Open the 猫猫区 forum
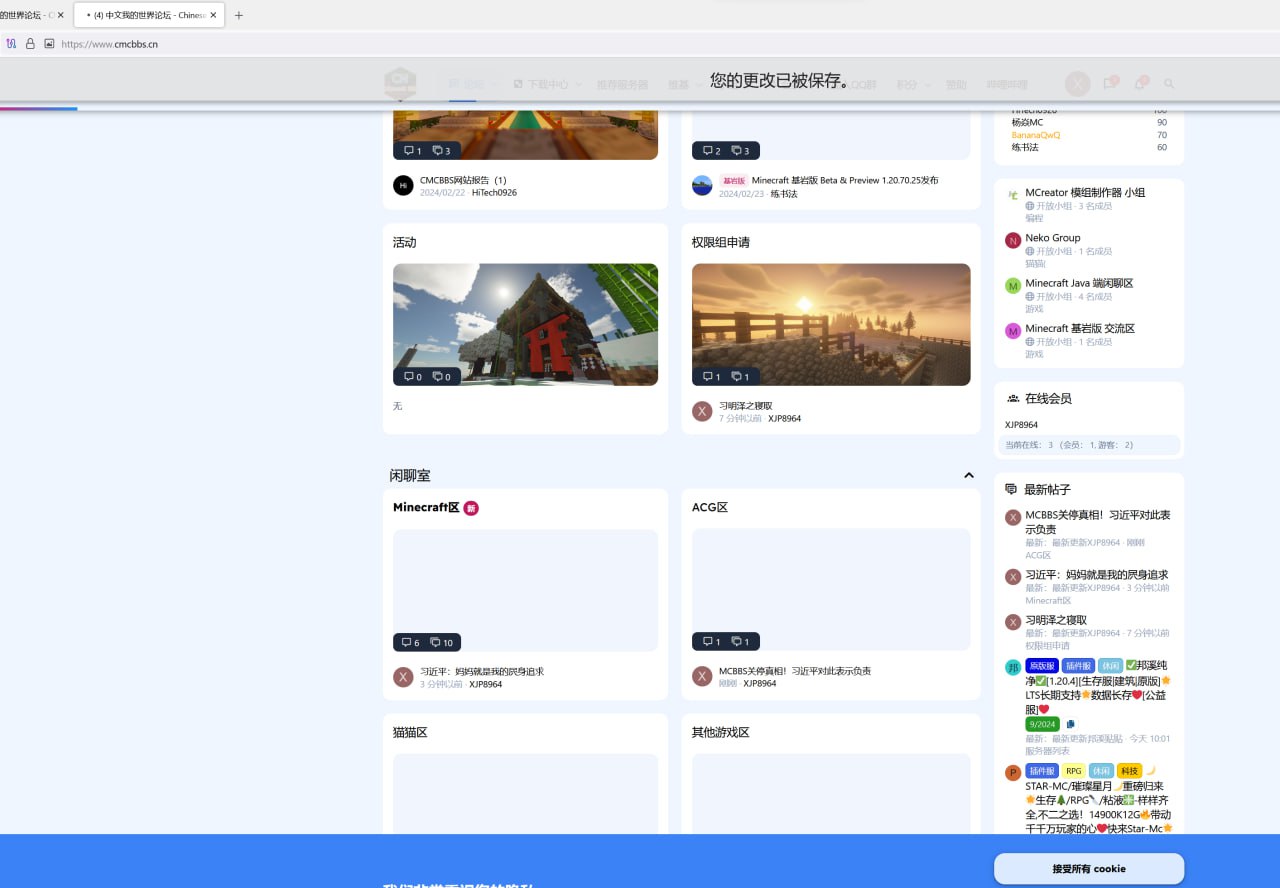The image size is (1280, 888). tap(410, 732)
